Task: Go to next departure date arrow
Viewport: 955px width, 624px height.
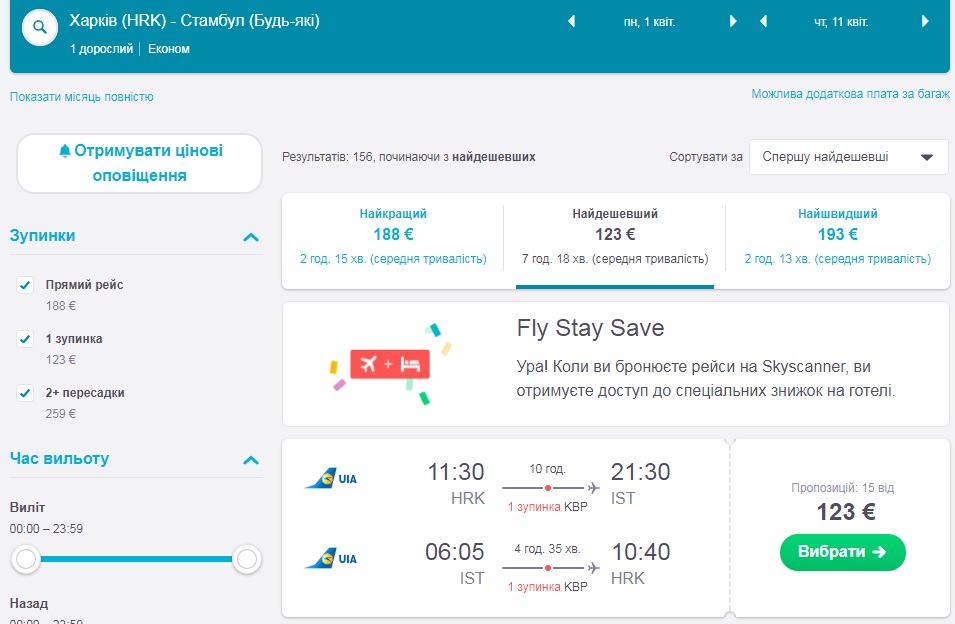Action: [733, 22]
